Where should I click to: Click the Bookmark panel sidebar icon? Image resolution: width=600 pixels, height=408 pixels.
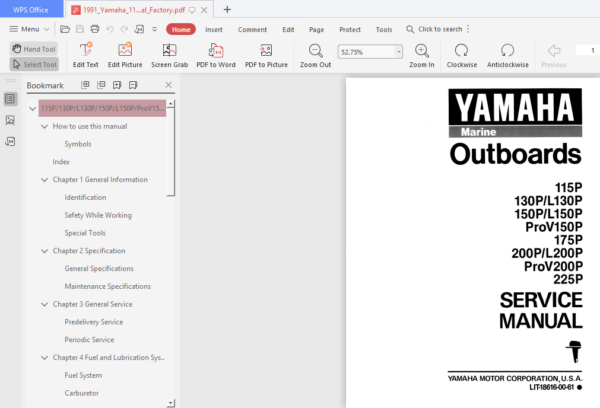[x=10, y=99]
